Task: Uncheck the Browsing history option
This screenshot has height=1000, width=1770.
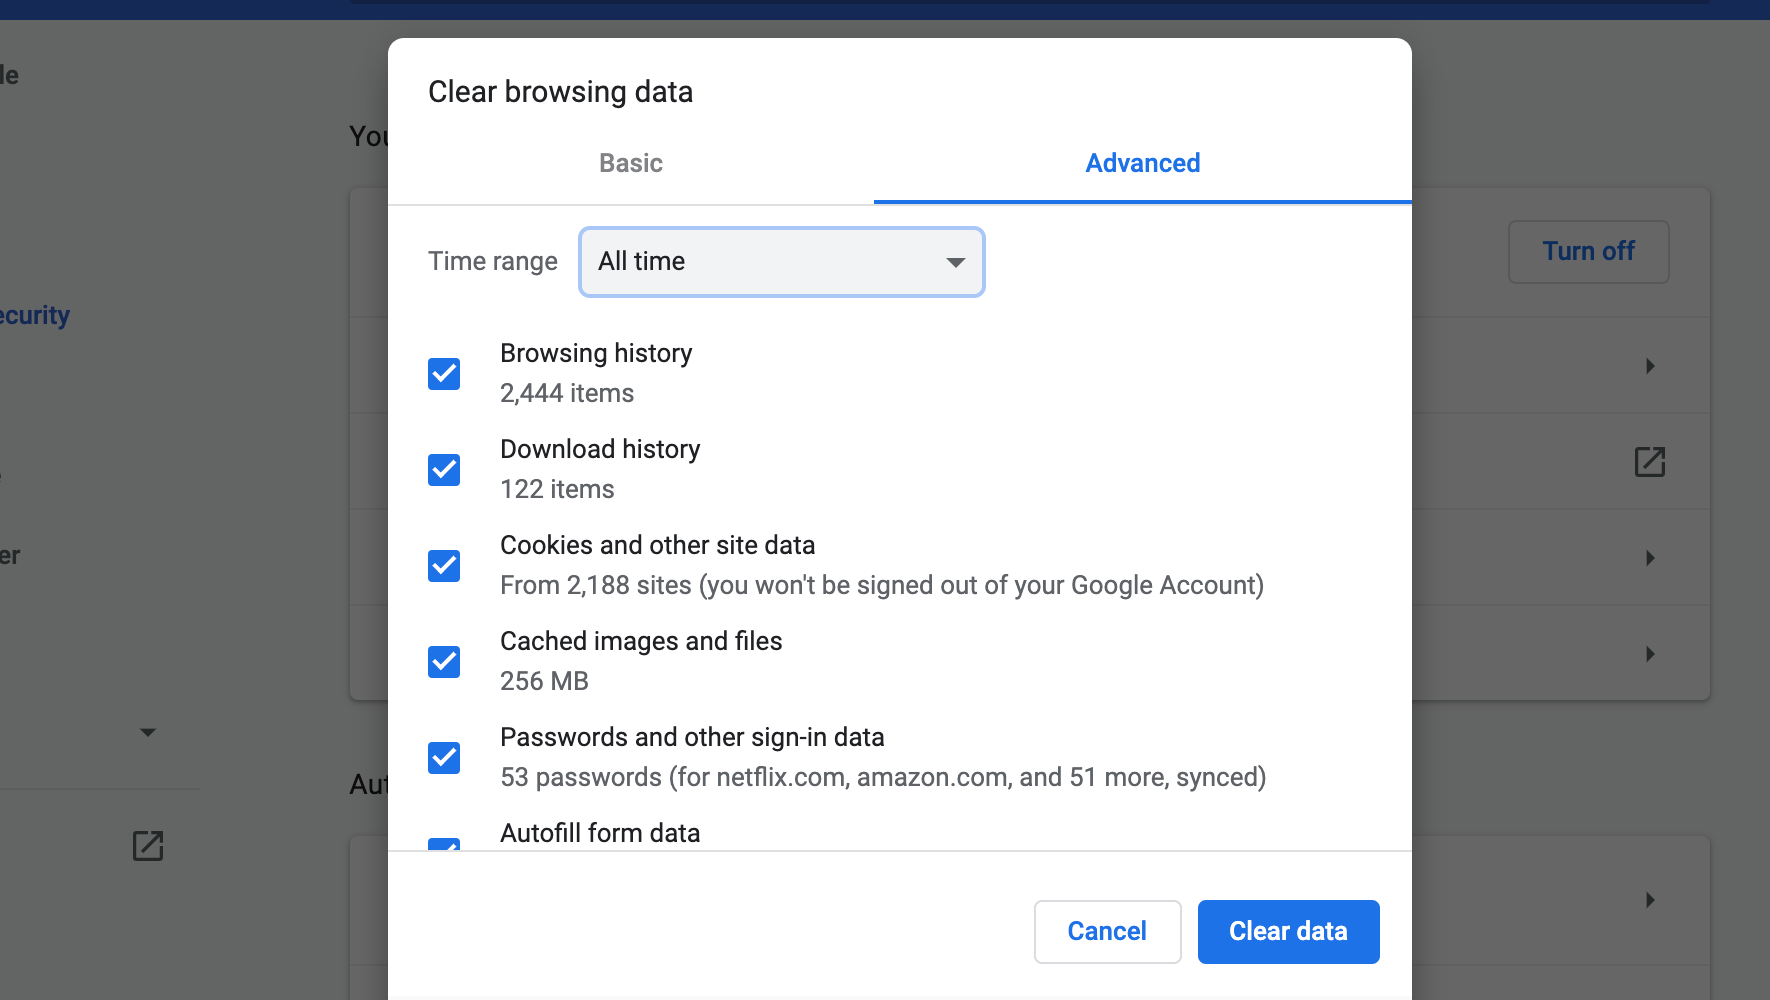Action: coord(443,373)
